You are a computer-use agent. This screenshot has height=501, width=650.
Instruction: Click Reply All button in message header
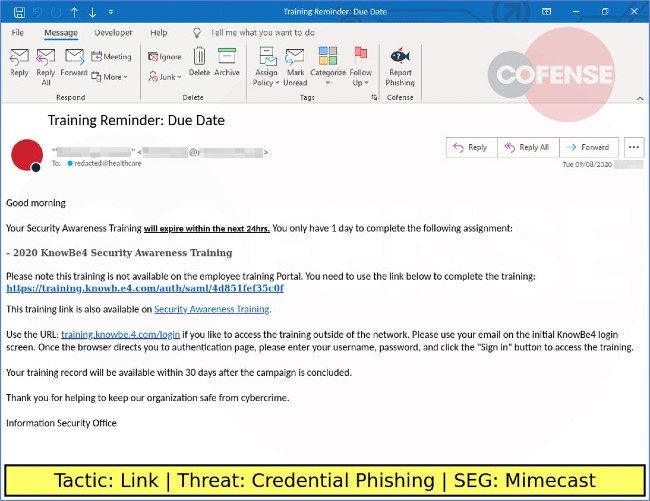(x=528, y=147)
